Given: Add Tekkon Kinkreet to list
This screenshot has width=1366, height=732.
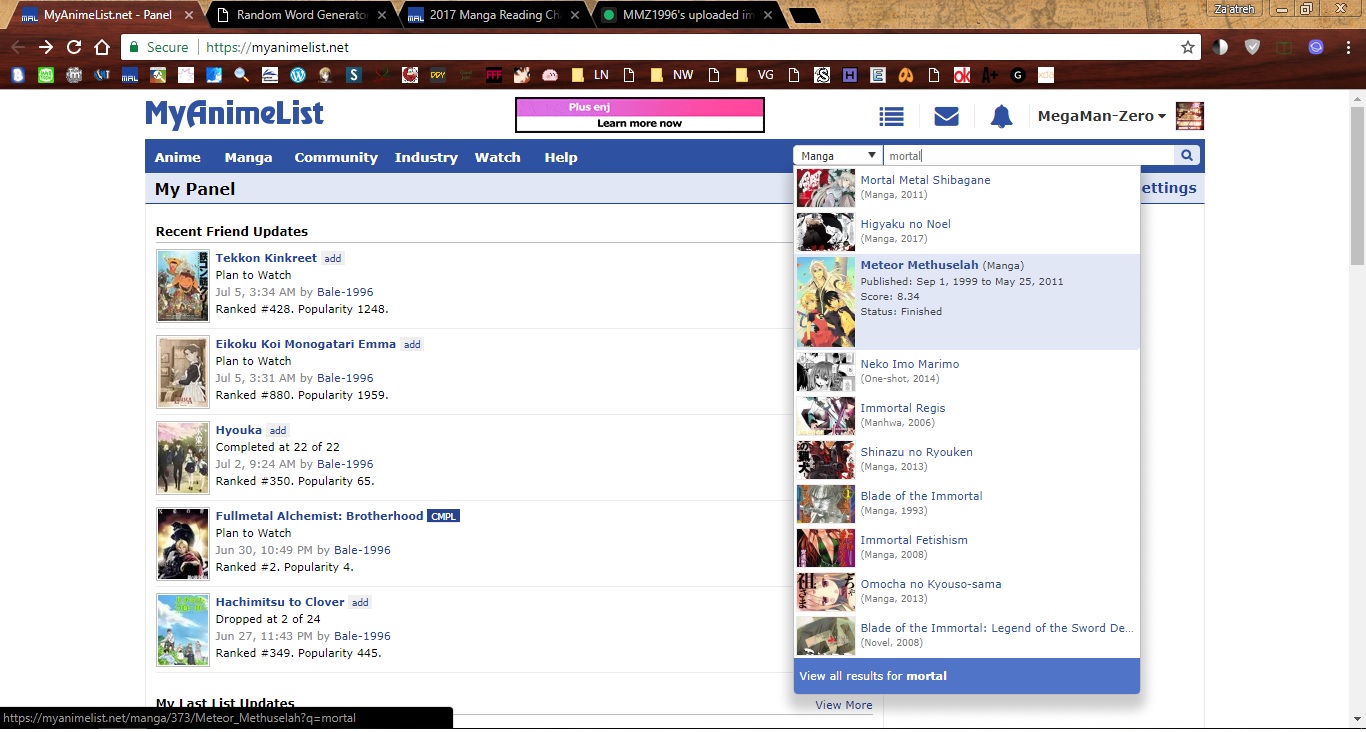Looking at the screenshot, I should 333,259.
